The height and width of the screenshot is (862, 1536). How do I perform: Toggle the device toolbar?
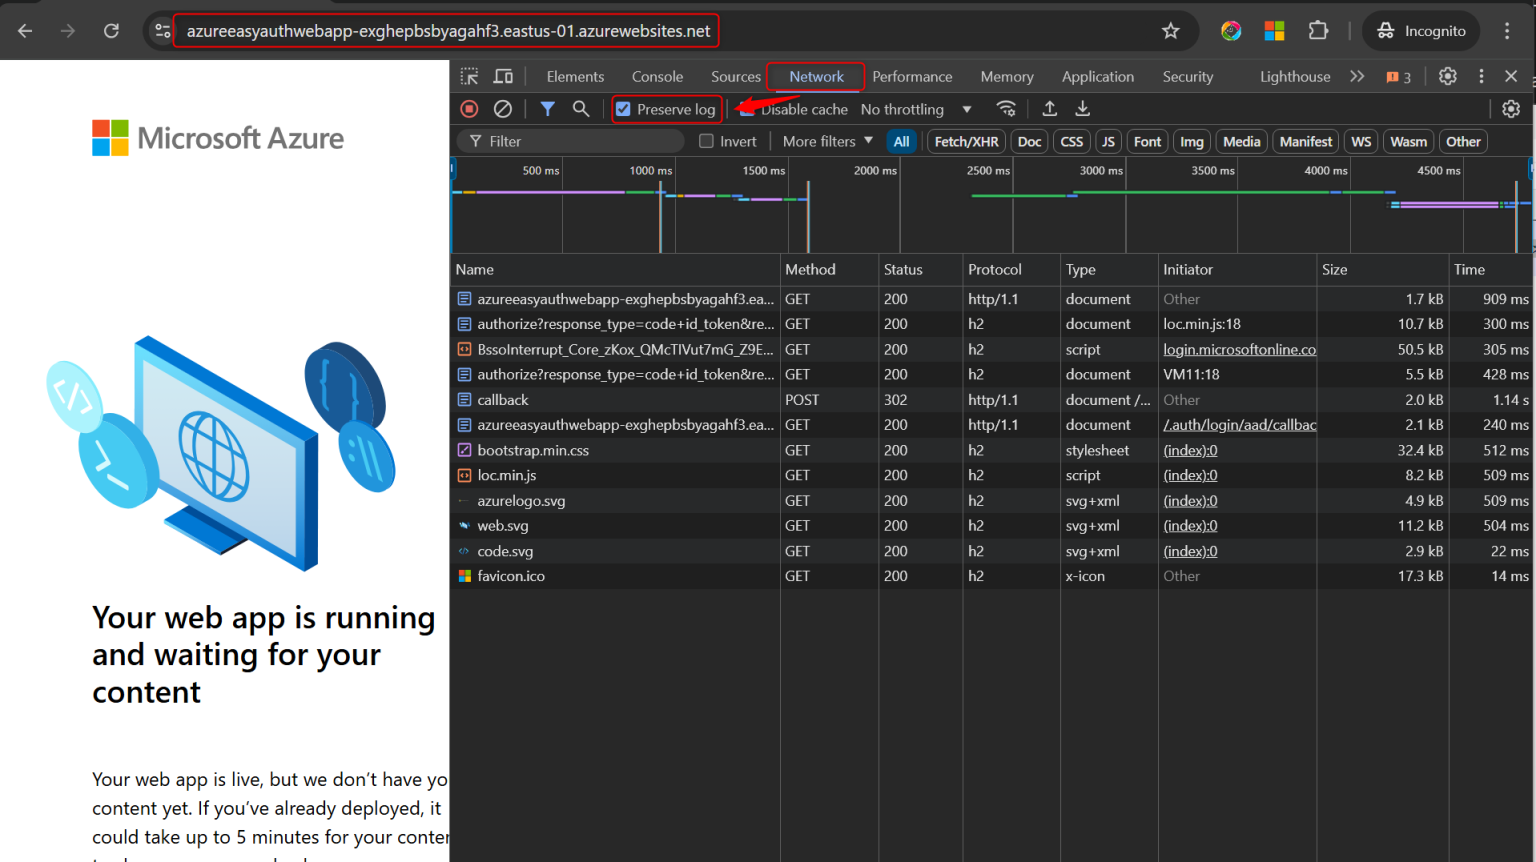click(x=502, y=76)
